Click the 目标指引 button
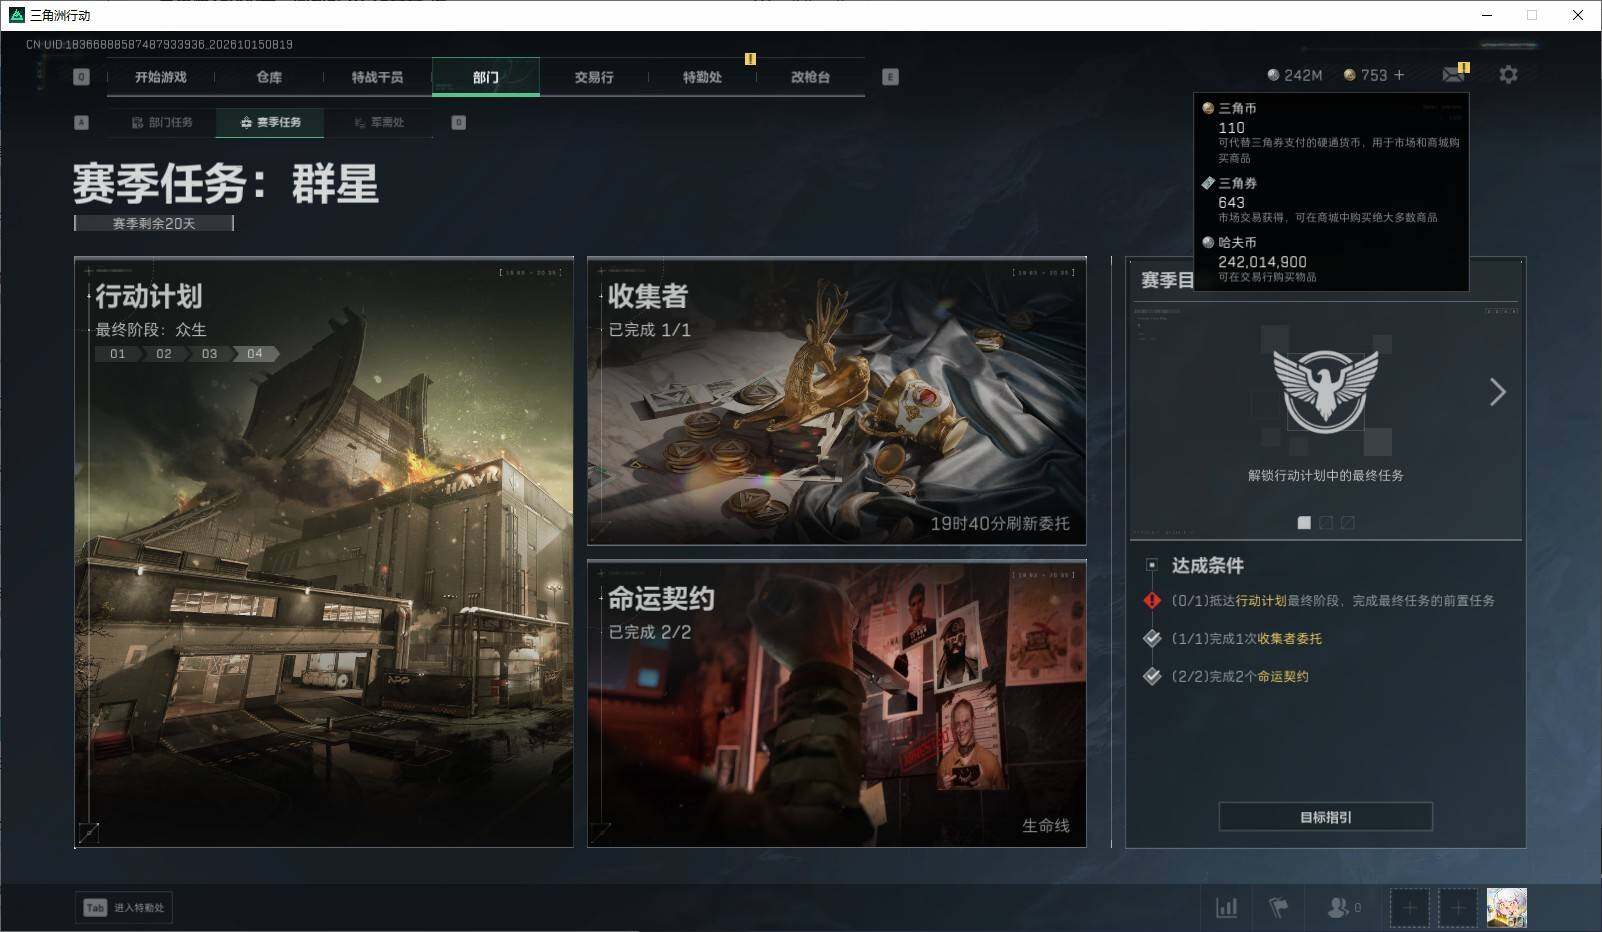Viewport: 1602px width, 932px height. (x=1325, y=817)
